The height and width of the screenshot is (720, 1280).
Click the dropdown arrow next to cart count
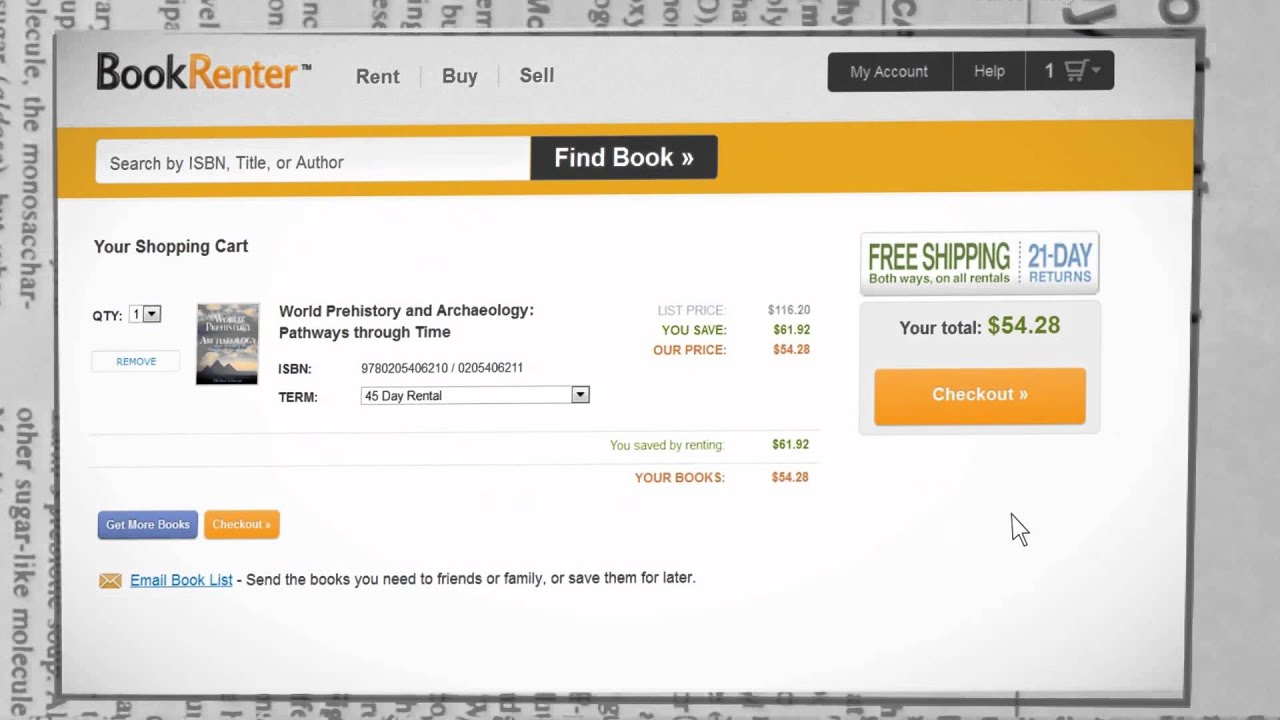click(1096, 71)
